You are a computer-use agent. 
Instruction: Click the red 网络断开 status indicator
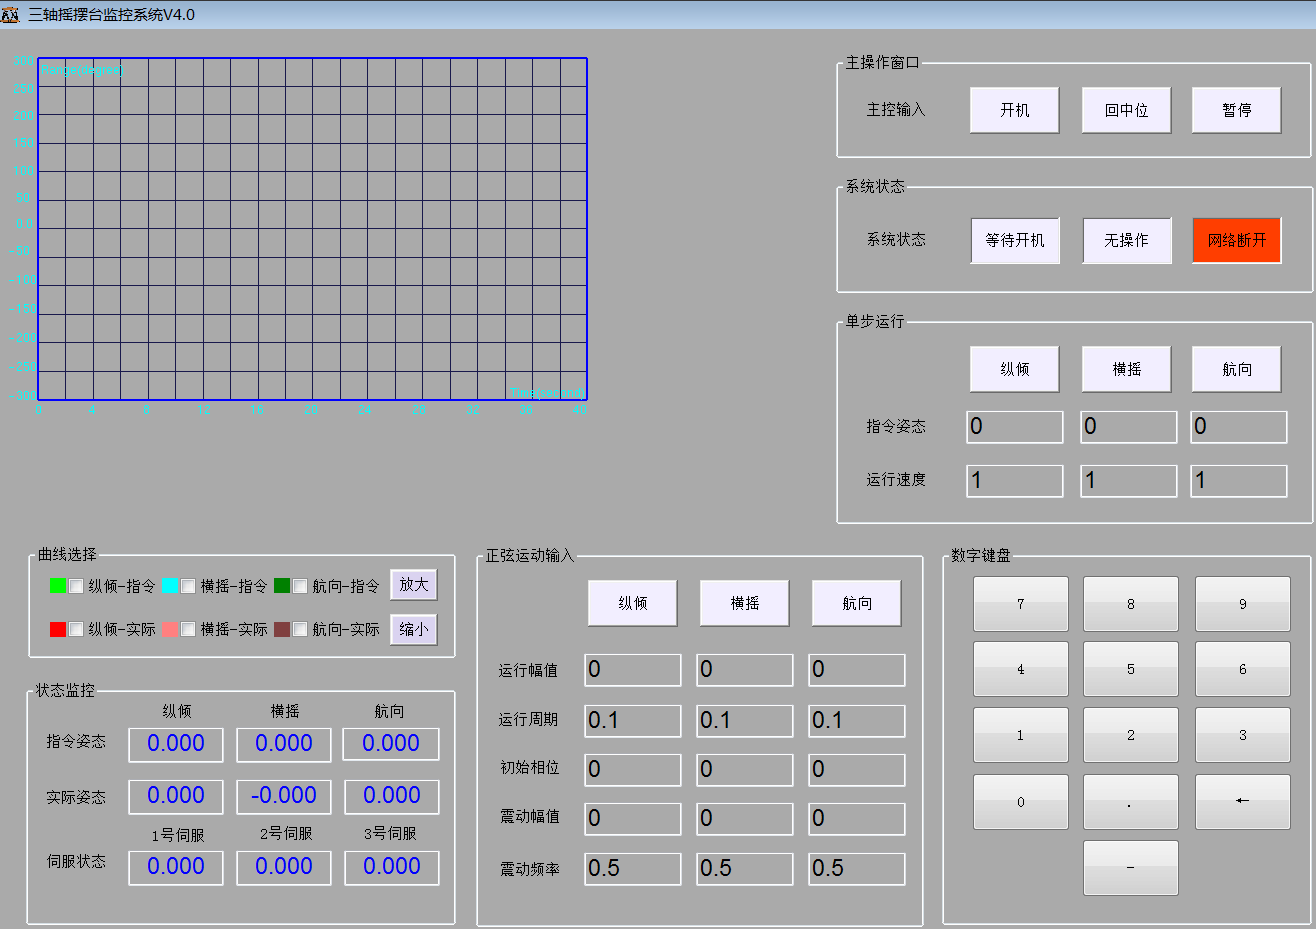point(1236,240)
